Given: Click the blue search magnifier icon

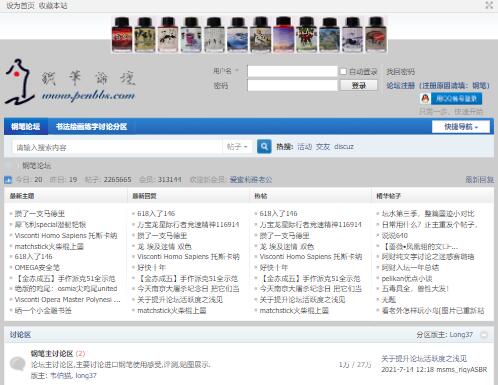Looking at the screenshot, I should coord(264,147).
